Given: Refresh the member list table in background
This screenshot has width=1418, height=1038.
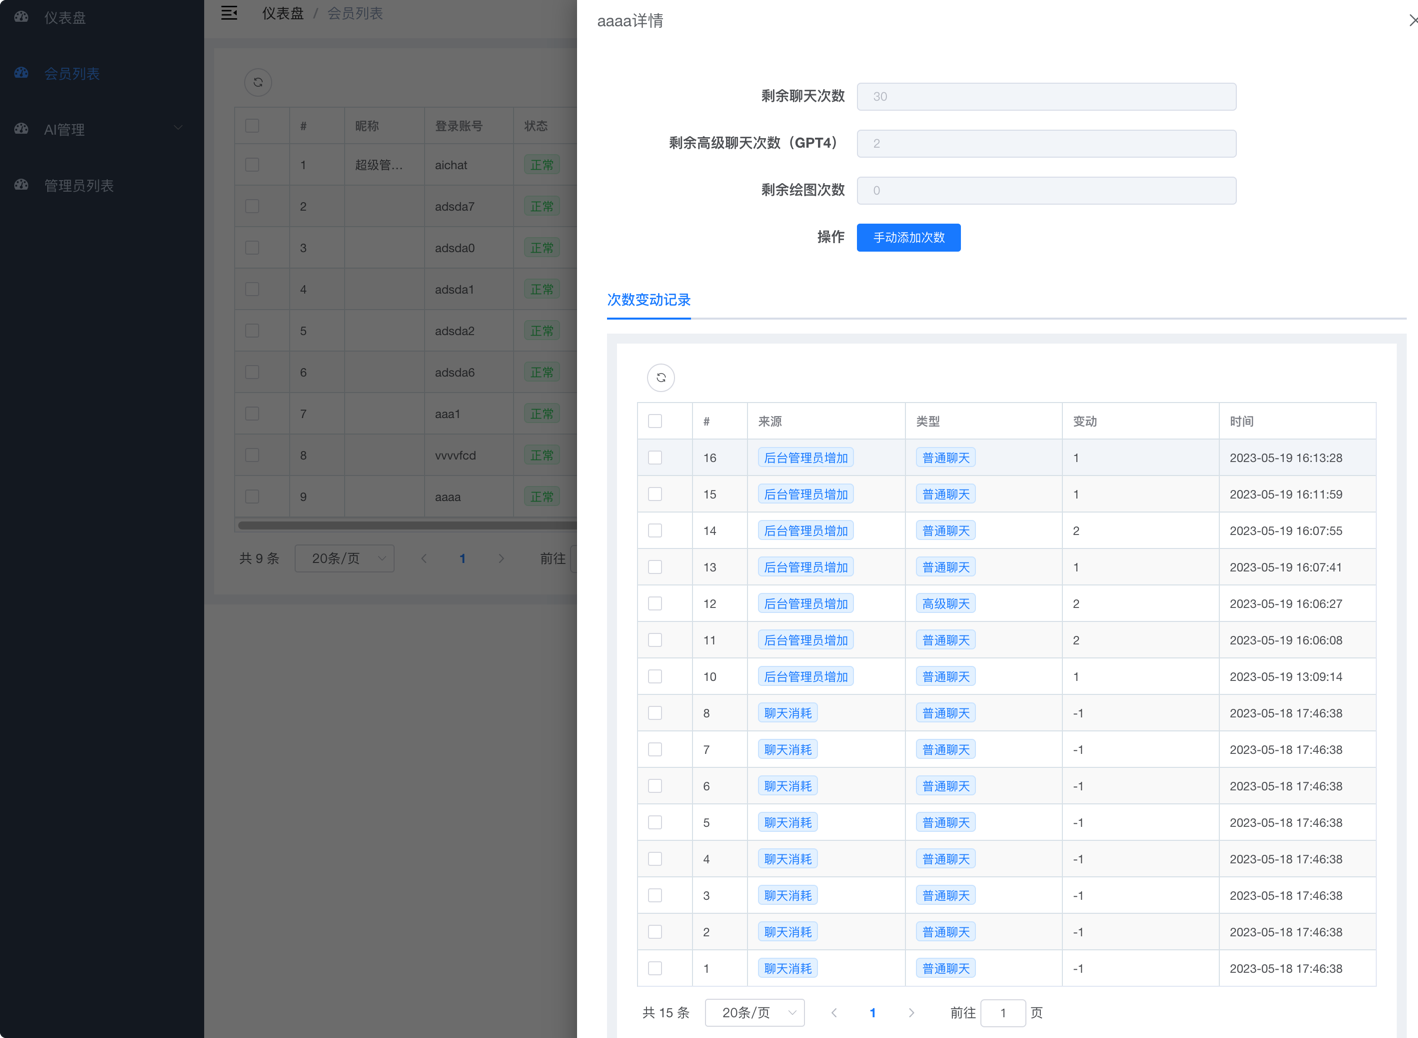Looking at the screenshot, I should 258,82.
